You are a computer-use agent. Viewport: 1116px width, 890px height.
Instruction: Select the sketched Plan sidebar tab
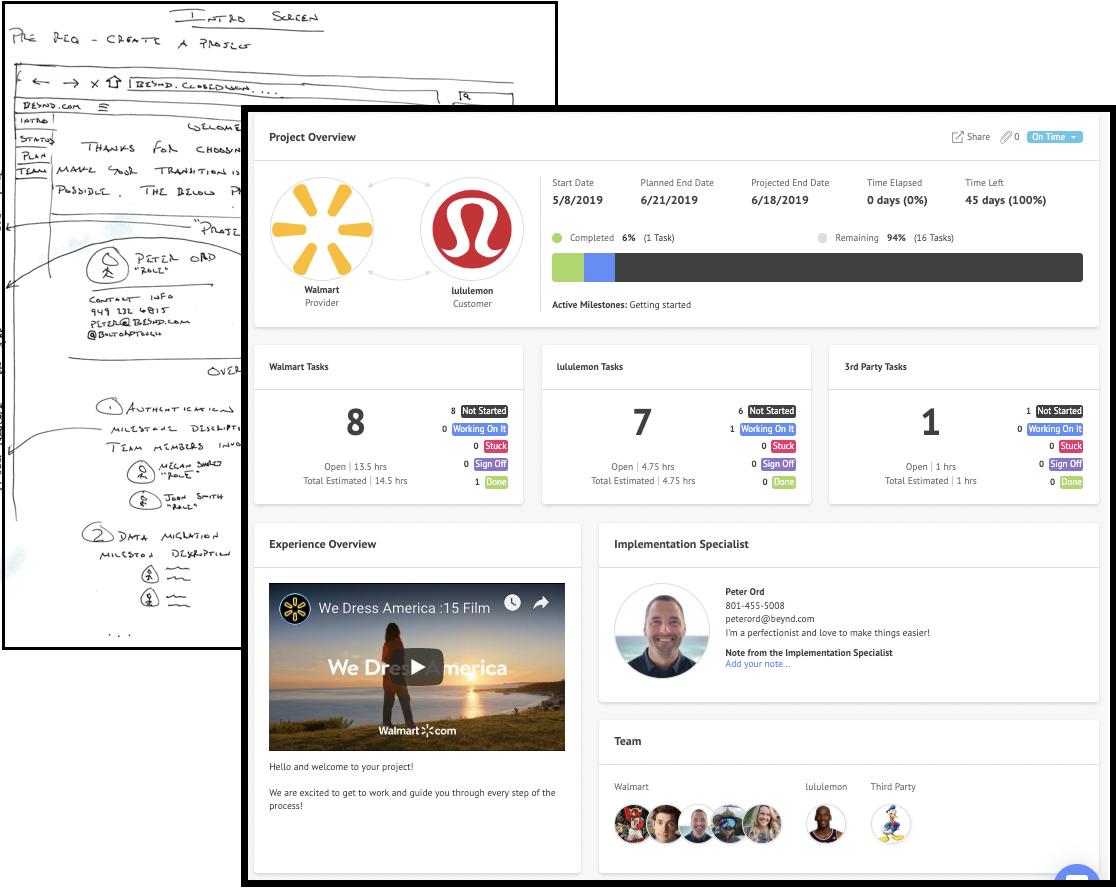tap(33, 156)
